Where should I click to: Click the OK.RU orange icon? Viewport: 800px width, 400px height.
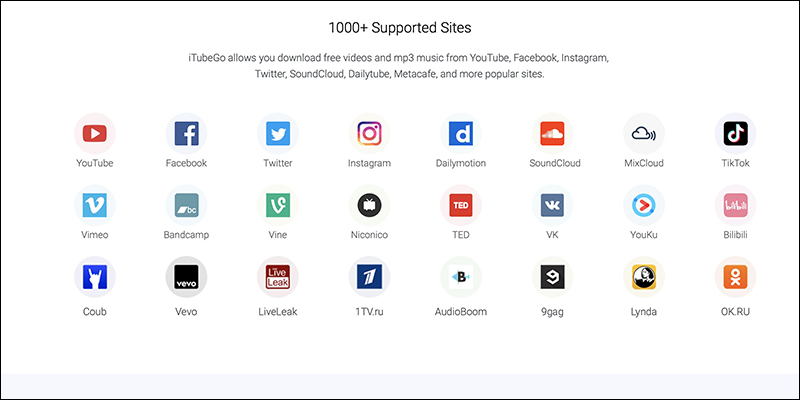coord(735,277)
